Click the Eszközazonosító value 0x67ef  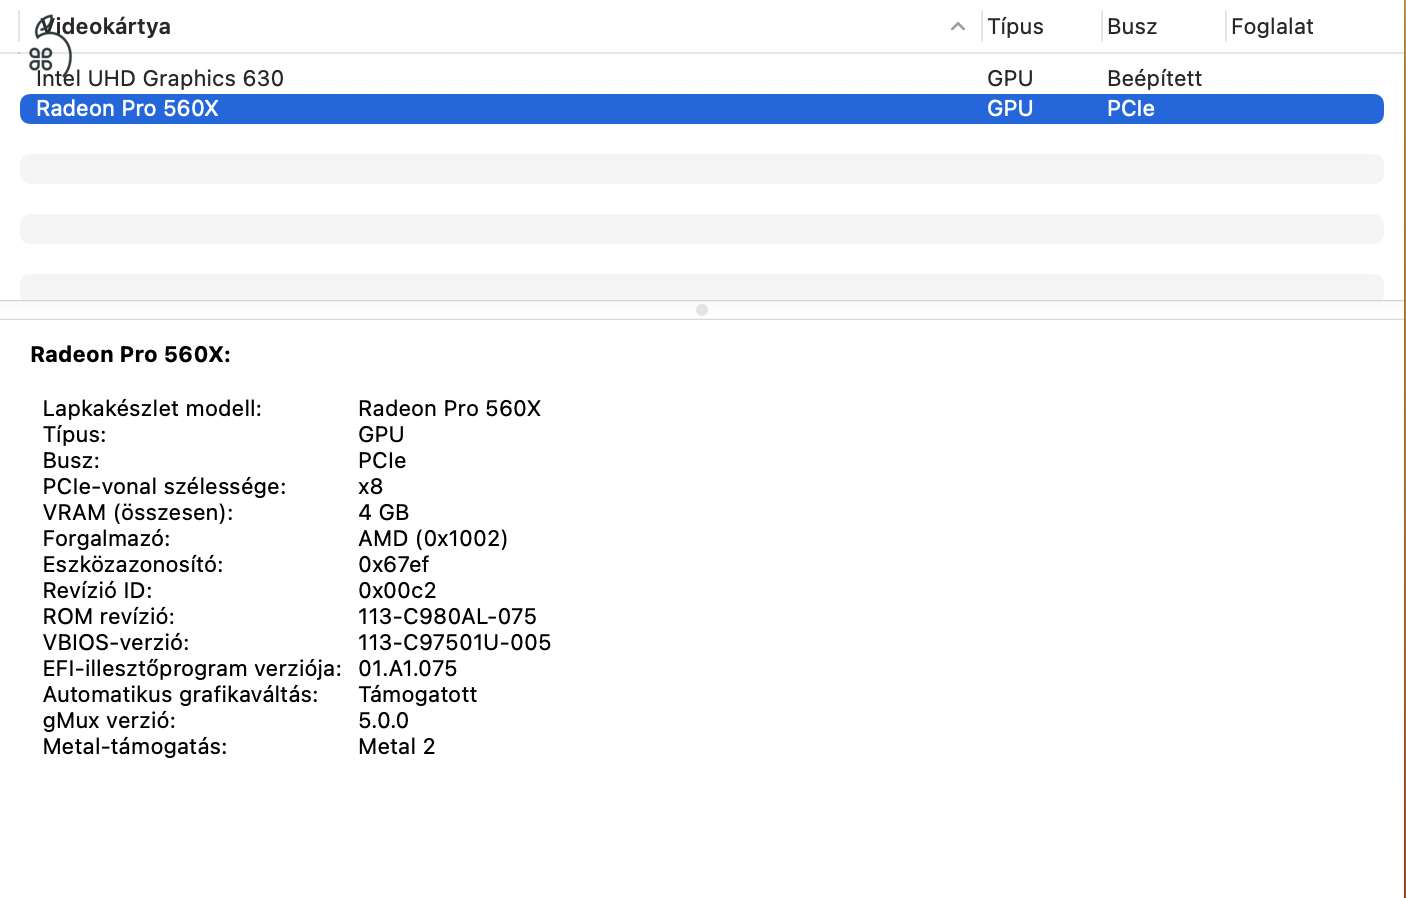[x=393, y=565]
